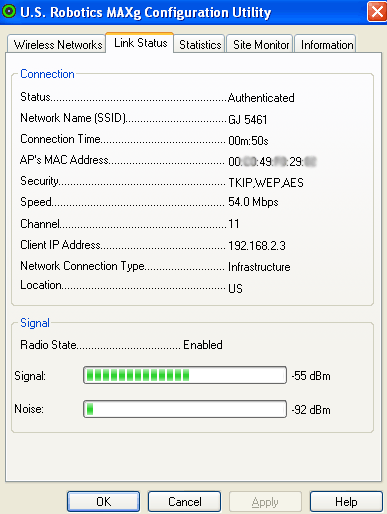Click the Cancel button
The width and height of the screenshot is (387, 514).
(184, 501)
